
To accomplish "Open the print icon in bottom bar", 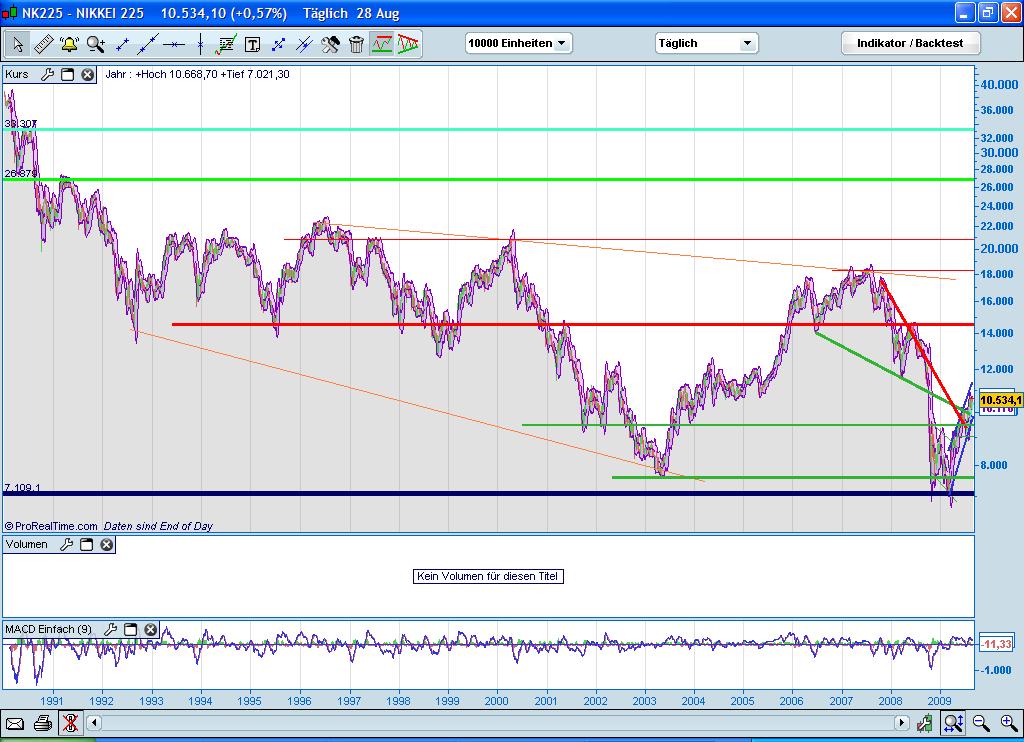I will pyautogui.click(x=42, y=722).
